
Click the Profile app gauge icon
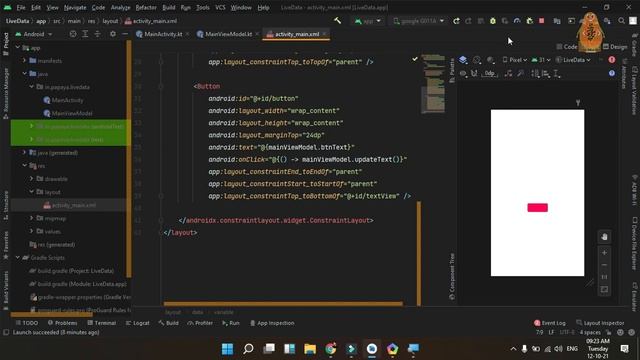pyautogui.click(x=517, y=21)
